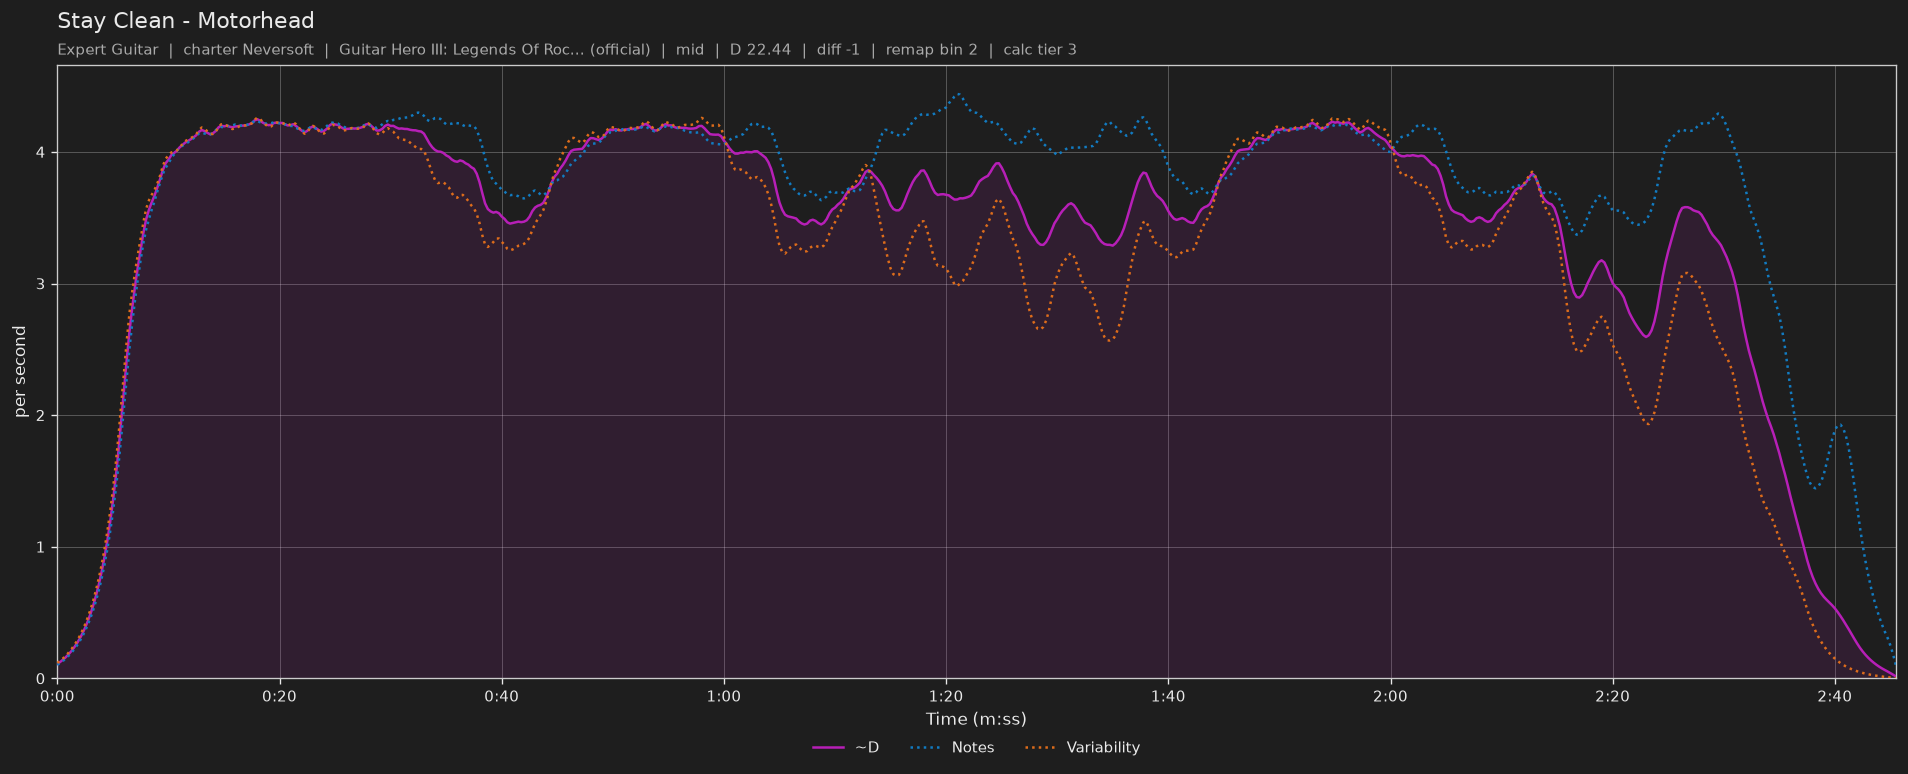Click the 'calc tier 3' subtitle entry
This screenshot has width=1908, height=774.
(1040, 50)
